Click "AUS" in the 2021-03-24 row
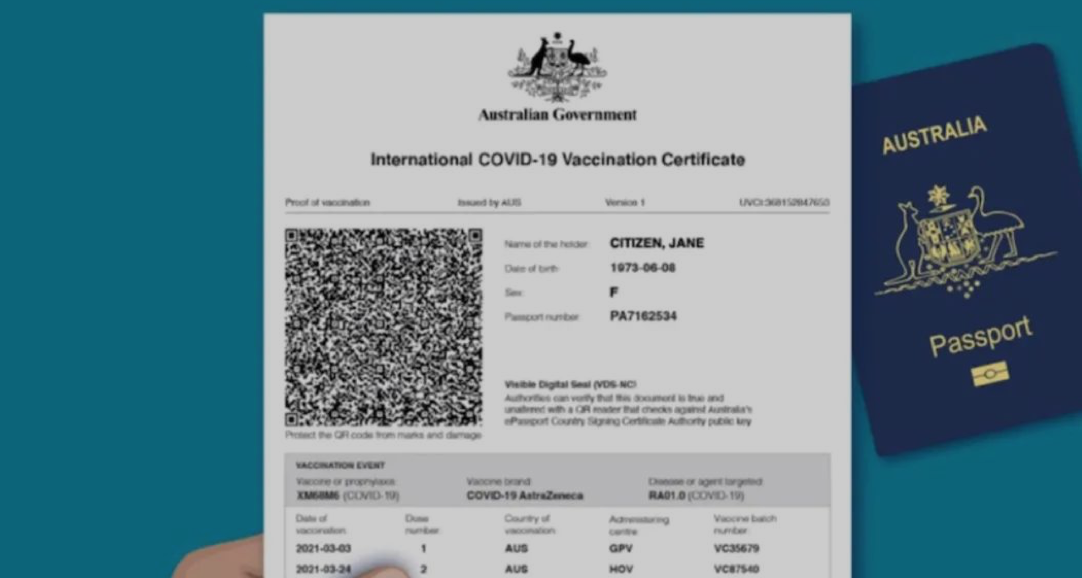Viewport: 1082px width, 578px height. pos(516,570)
